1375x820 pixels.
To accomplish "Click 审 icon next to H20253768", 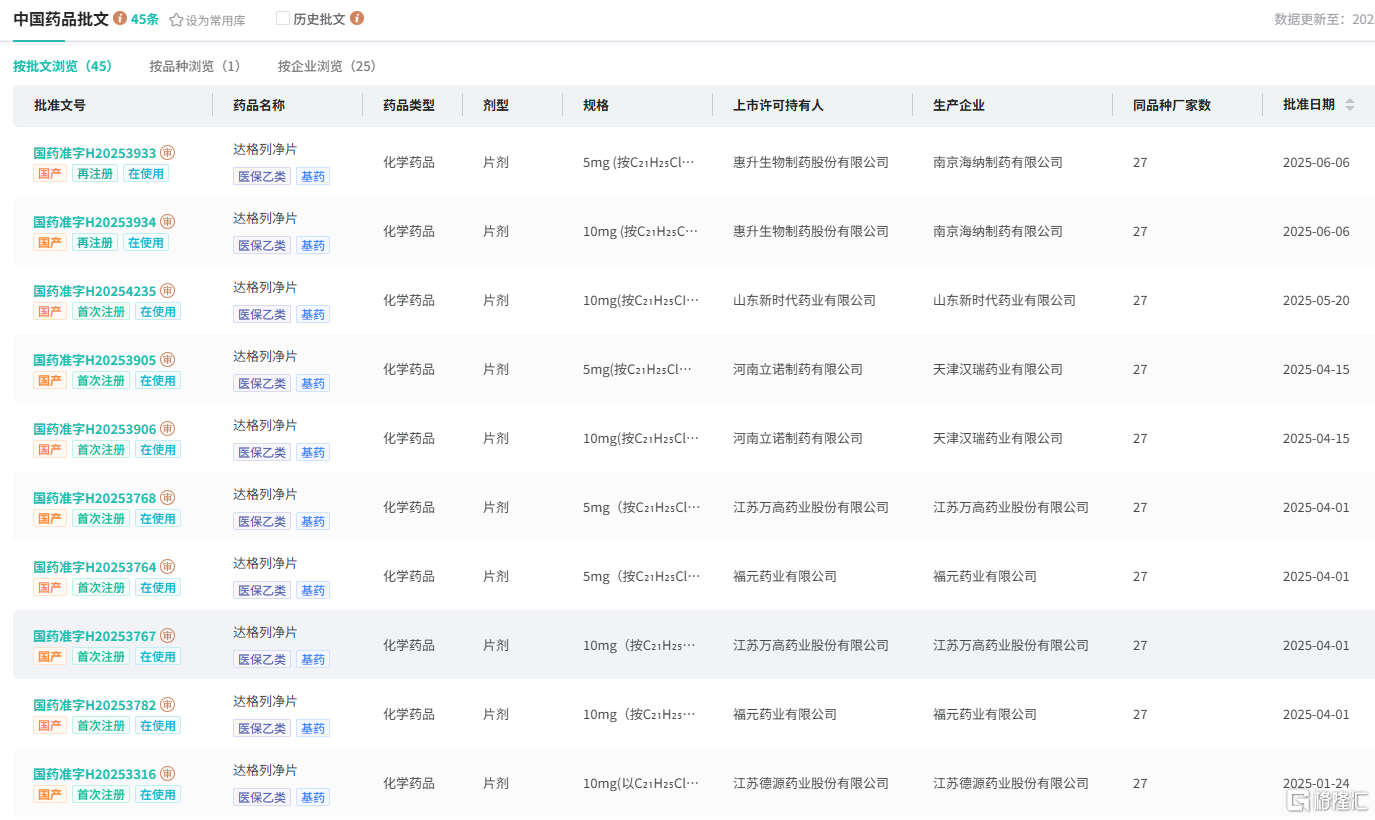I will point(168,498).
